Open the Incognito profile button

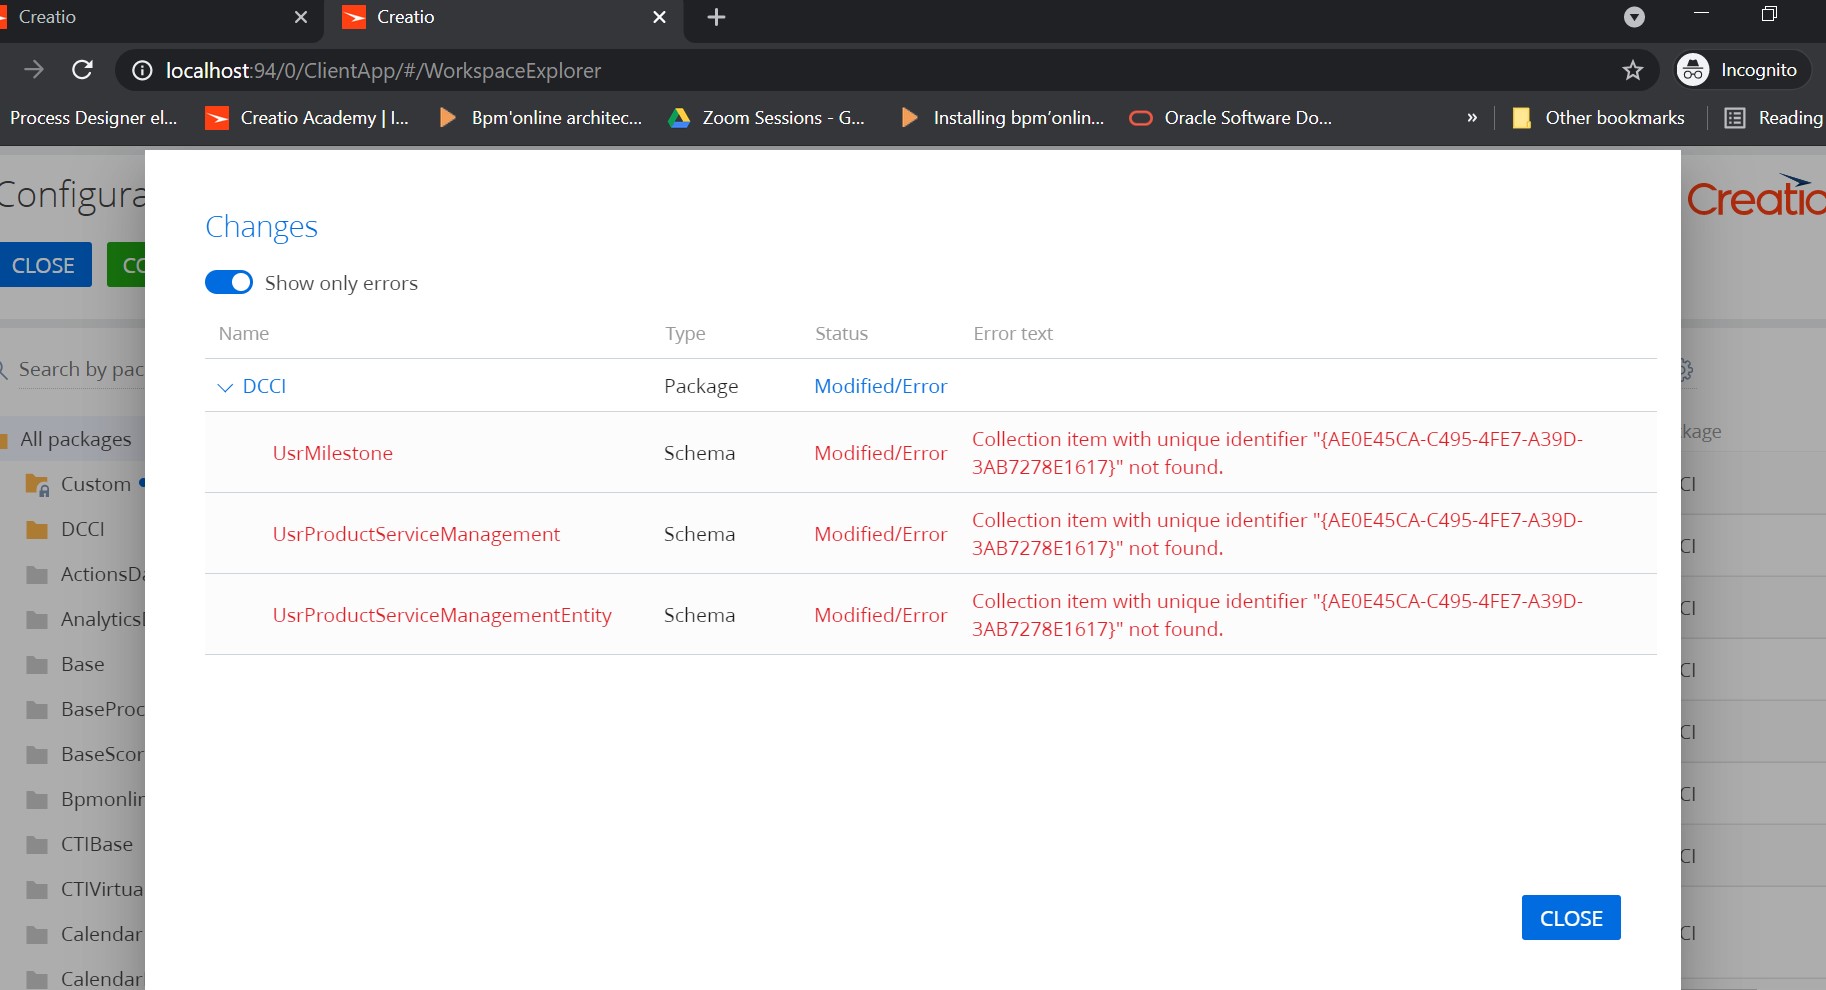pos(1742,70)
